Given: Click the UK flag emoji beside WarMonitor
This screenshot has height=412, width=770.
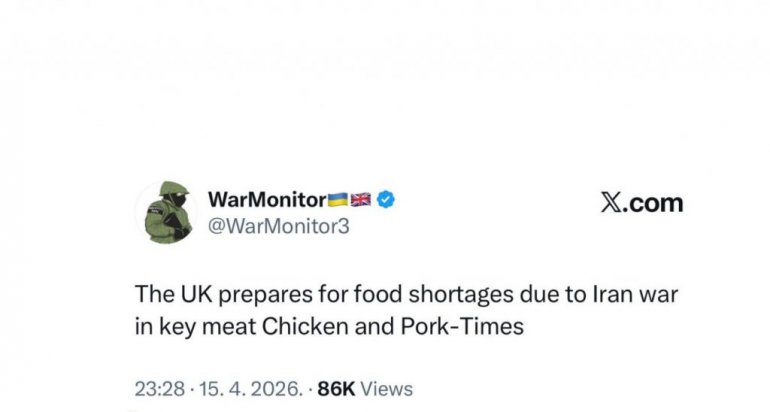Looking at the screenshot, I should (x=360, y=199).
